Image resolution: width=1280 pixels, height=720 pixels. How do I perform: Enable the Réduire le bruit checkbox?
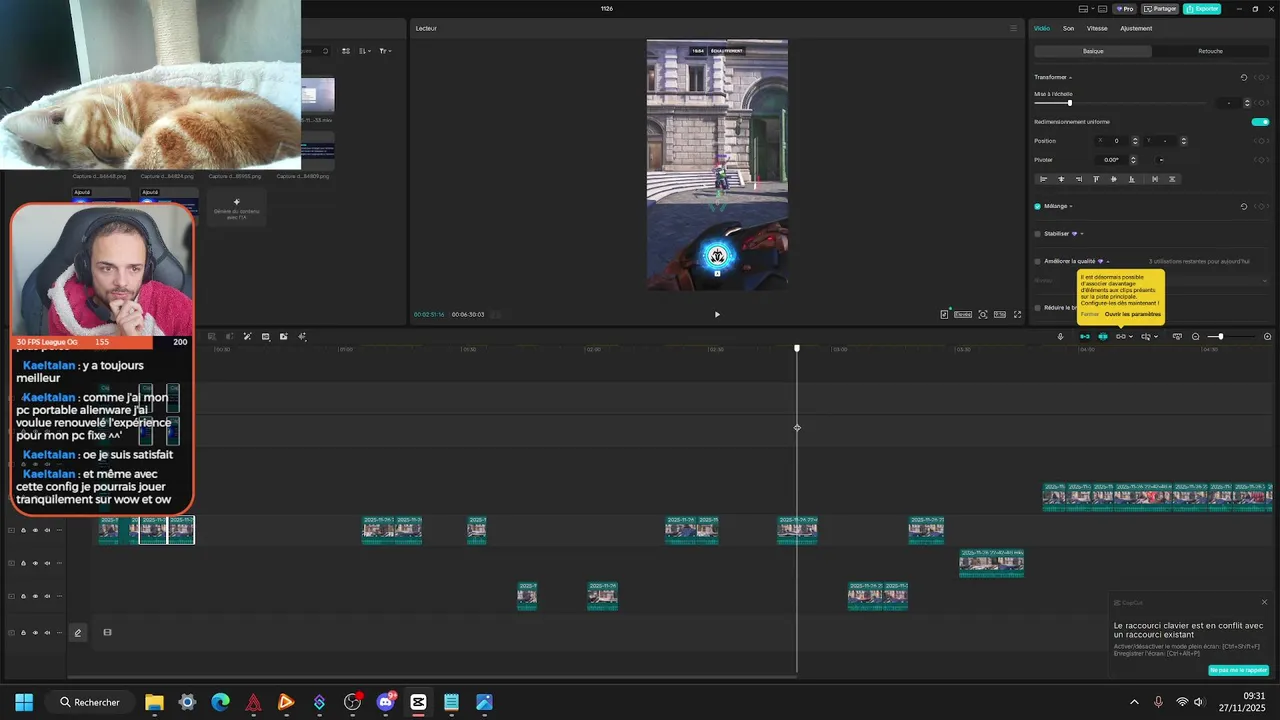tap(1037, 308)
